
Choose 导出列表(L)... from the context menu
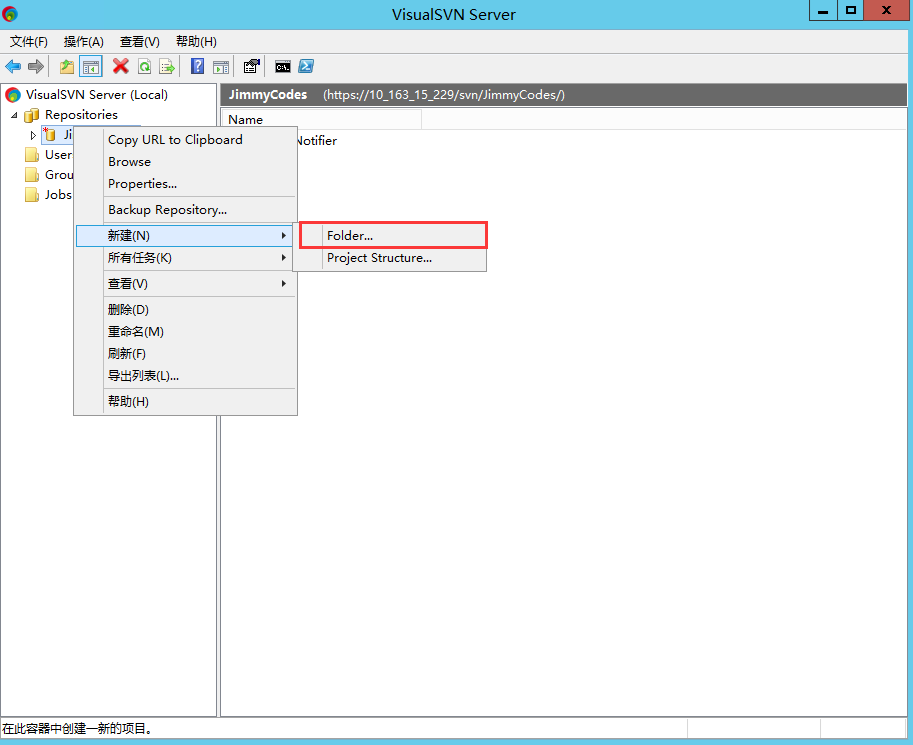pos(143,376)
